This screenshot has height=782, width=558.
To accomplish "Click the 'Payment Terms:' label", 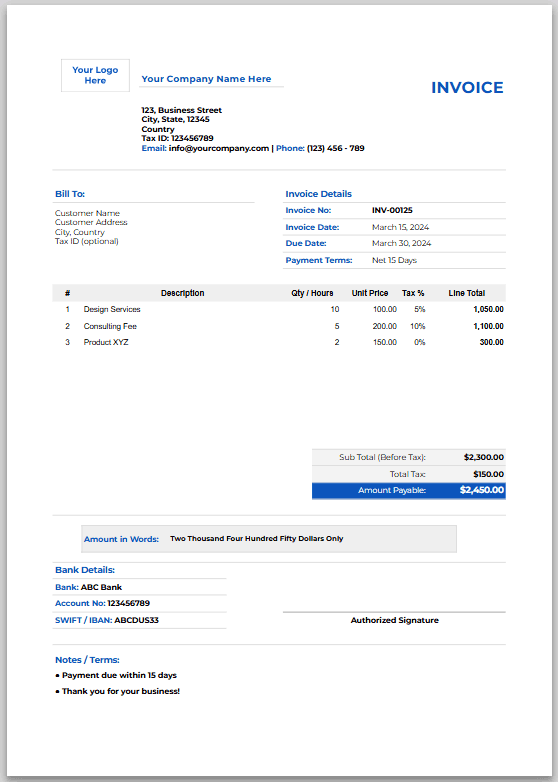I will [x=319, y=260].
